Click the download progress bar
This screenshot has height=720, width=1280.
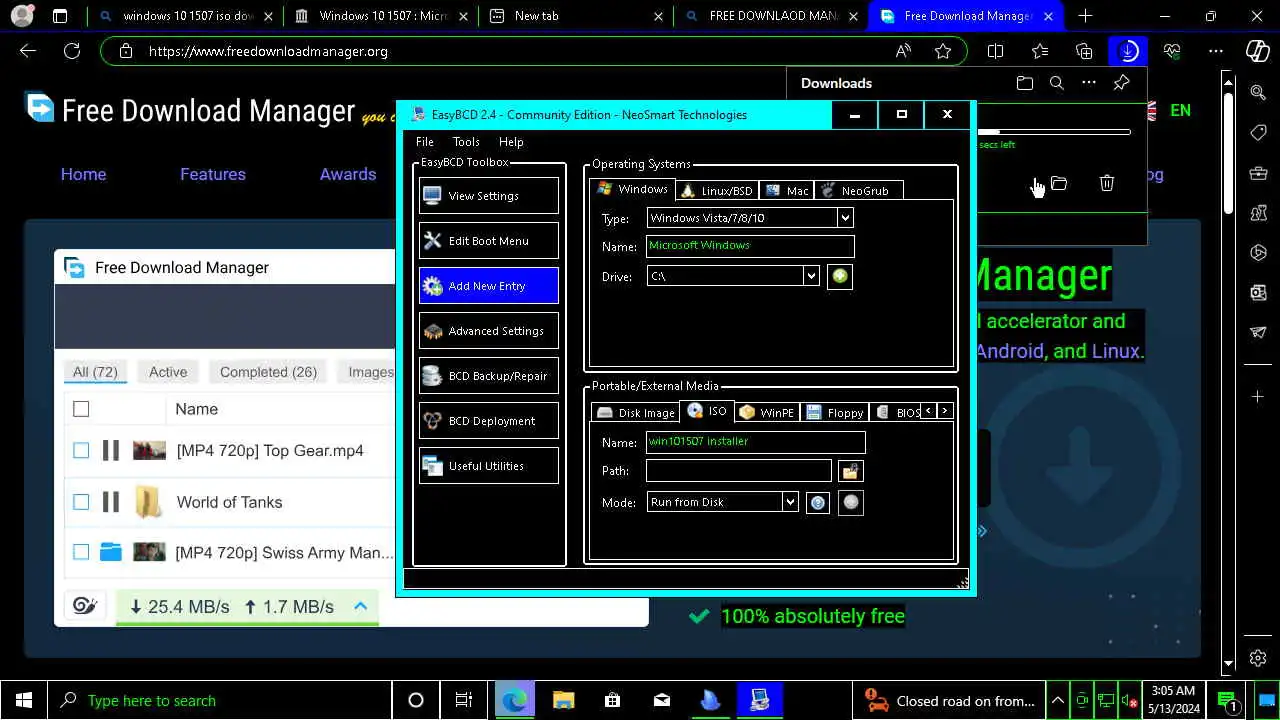coord(1054,132)
